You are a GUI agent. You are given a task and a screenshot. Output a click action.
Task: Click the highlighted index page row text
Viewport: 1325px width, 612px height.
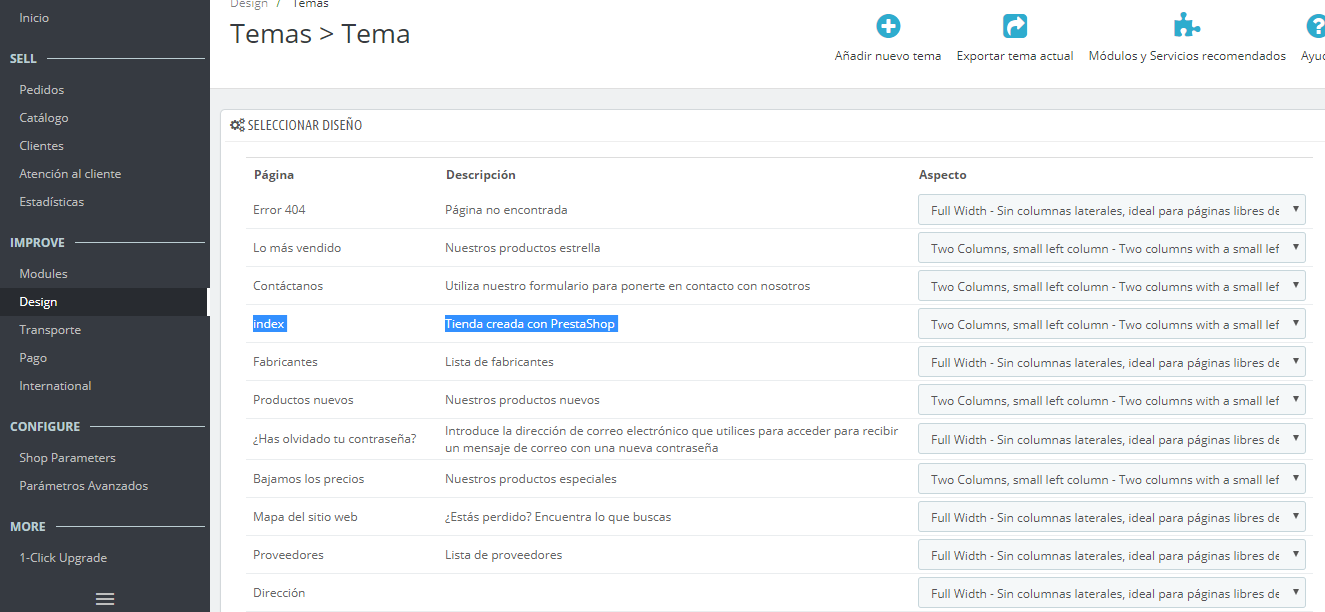pyautogui.click(x=270, y=324)
